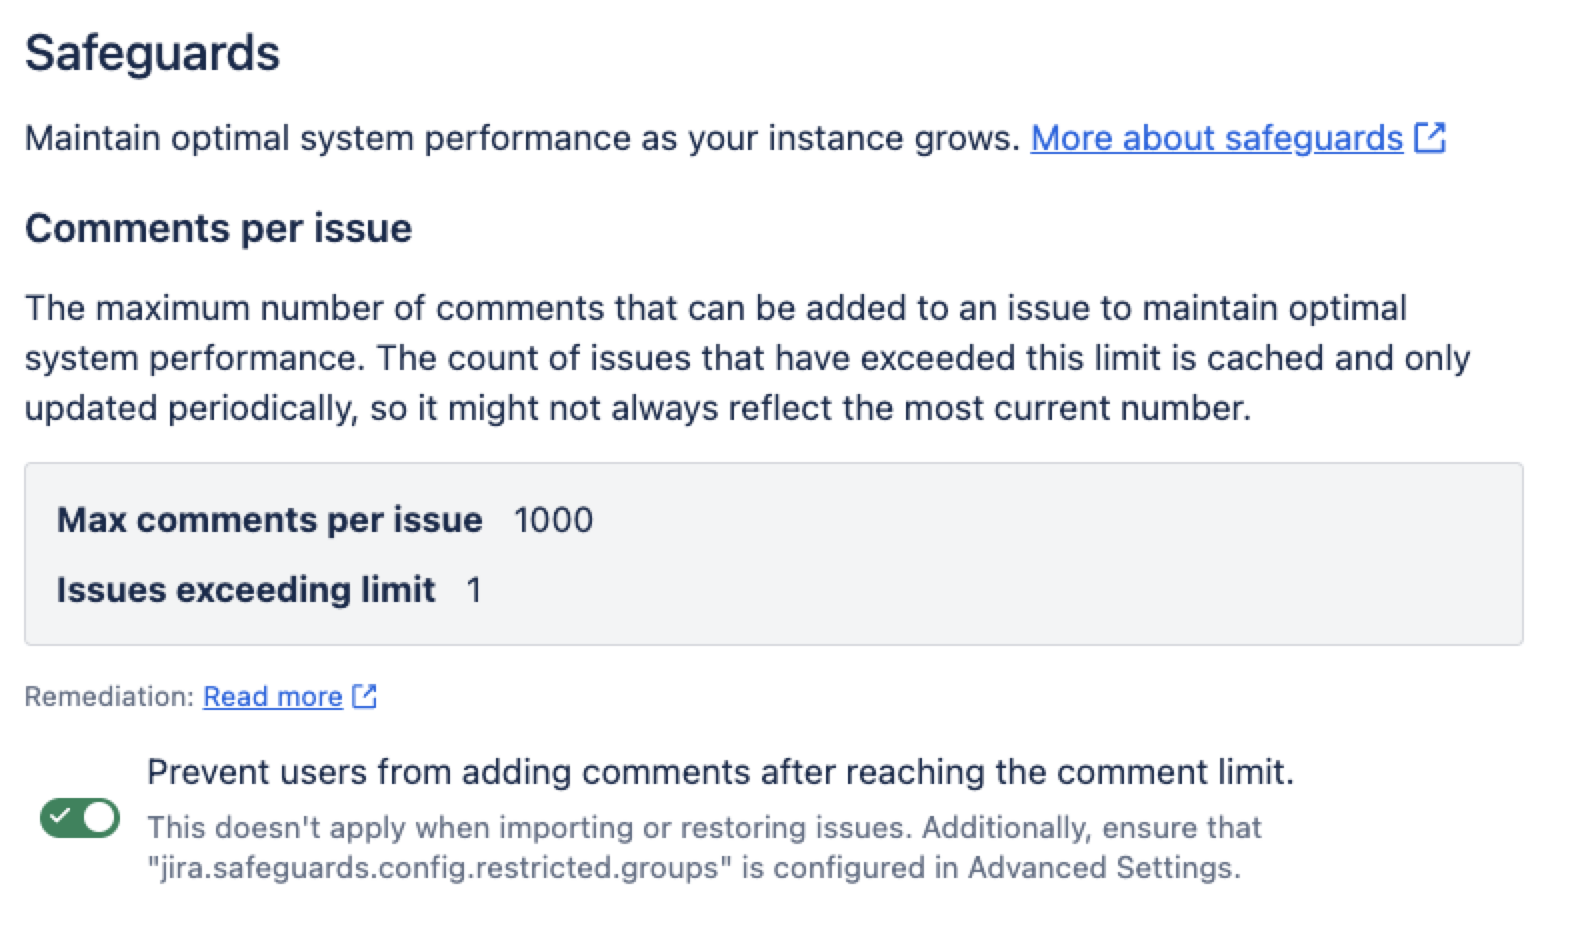Select the Comments per issue section heading
The width and height of the screenshot is (1582, 938).
pos(219,228)
